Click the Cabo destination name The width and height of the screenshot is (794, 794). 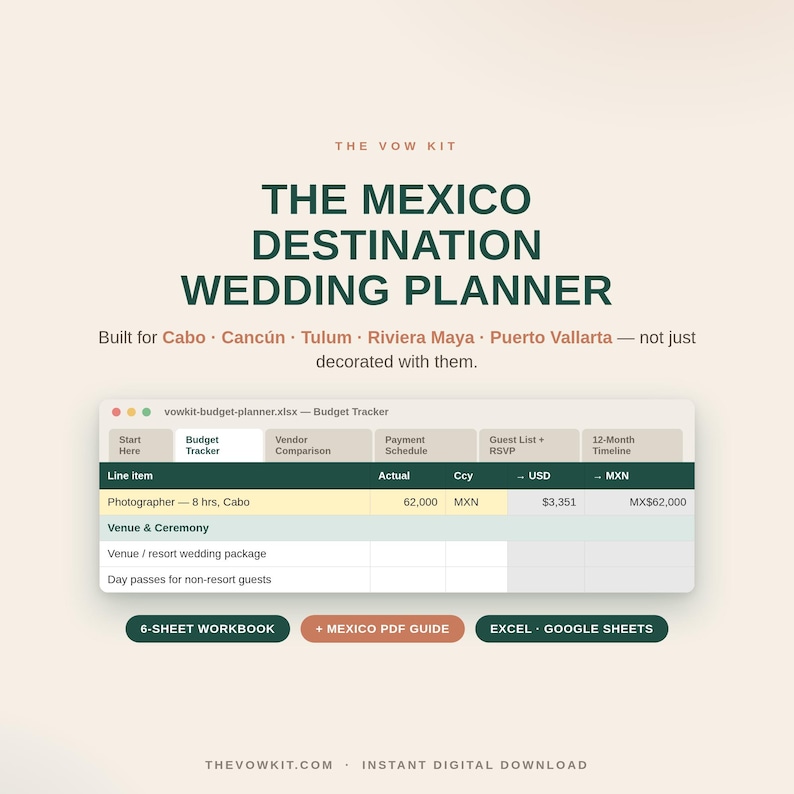(184, 337)
